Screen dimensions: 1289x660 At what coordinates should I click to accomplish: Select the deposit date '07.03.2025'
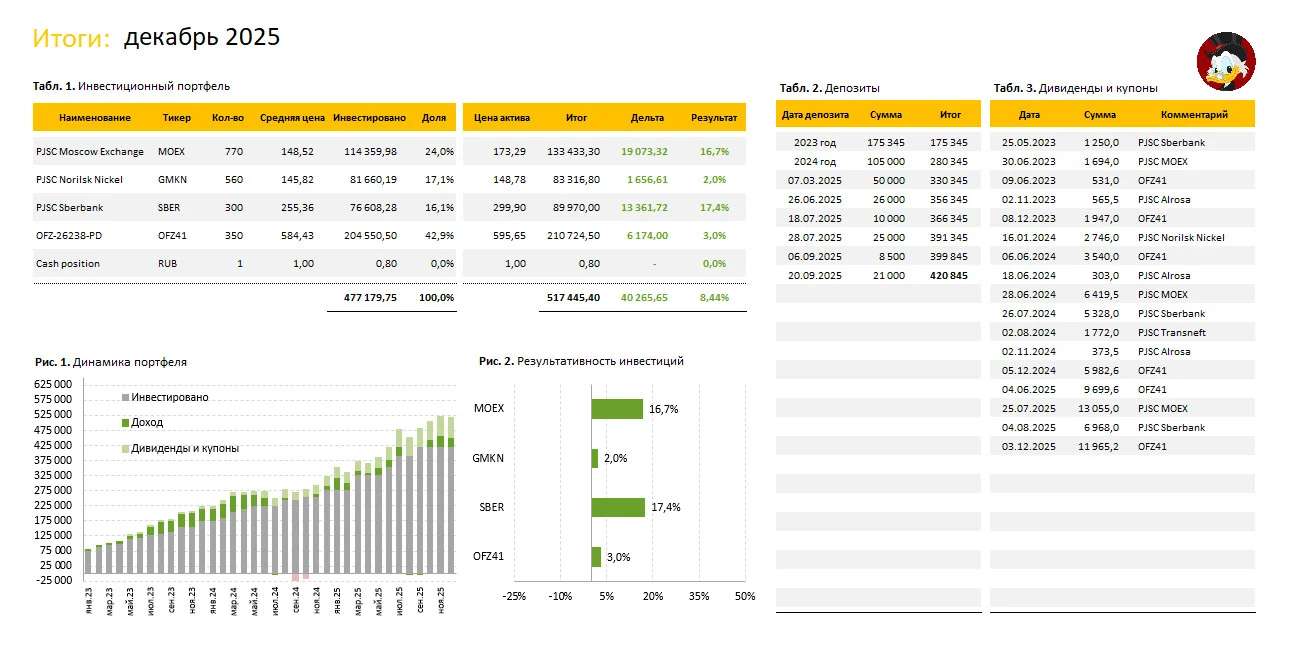(x=814, y=181)
